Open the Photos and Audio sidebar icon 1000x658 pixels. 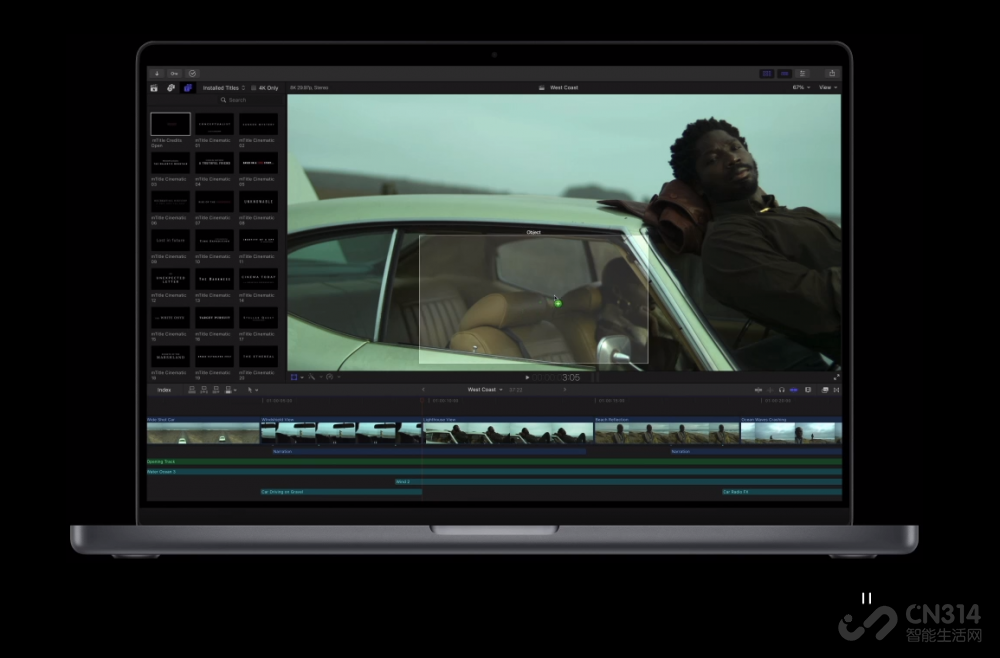tap(171, 88)
